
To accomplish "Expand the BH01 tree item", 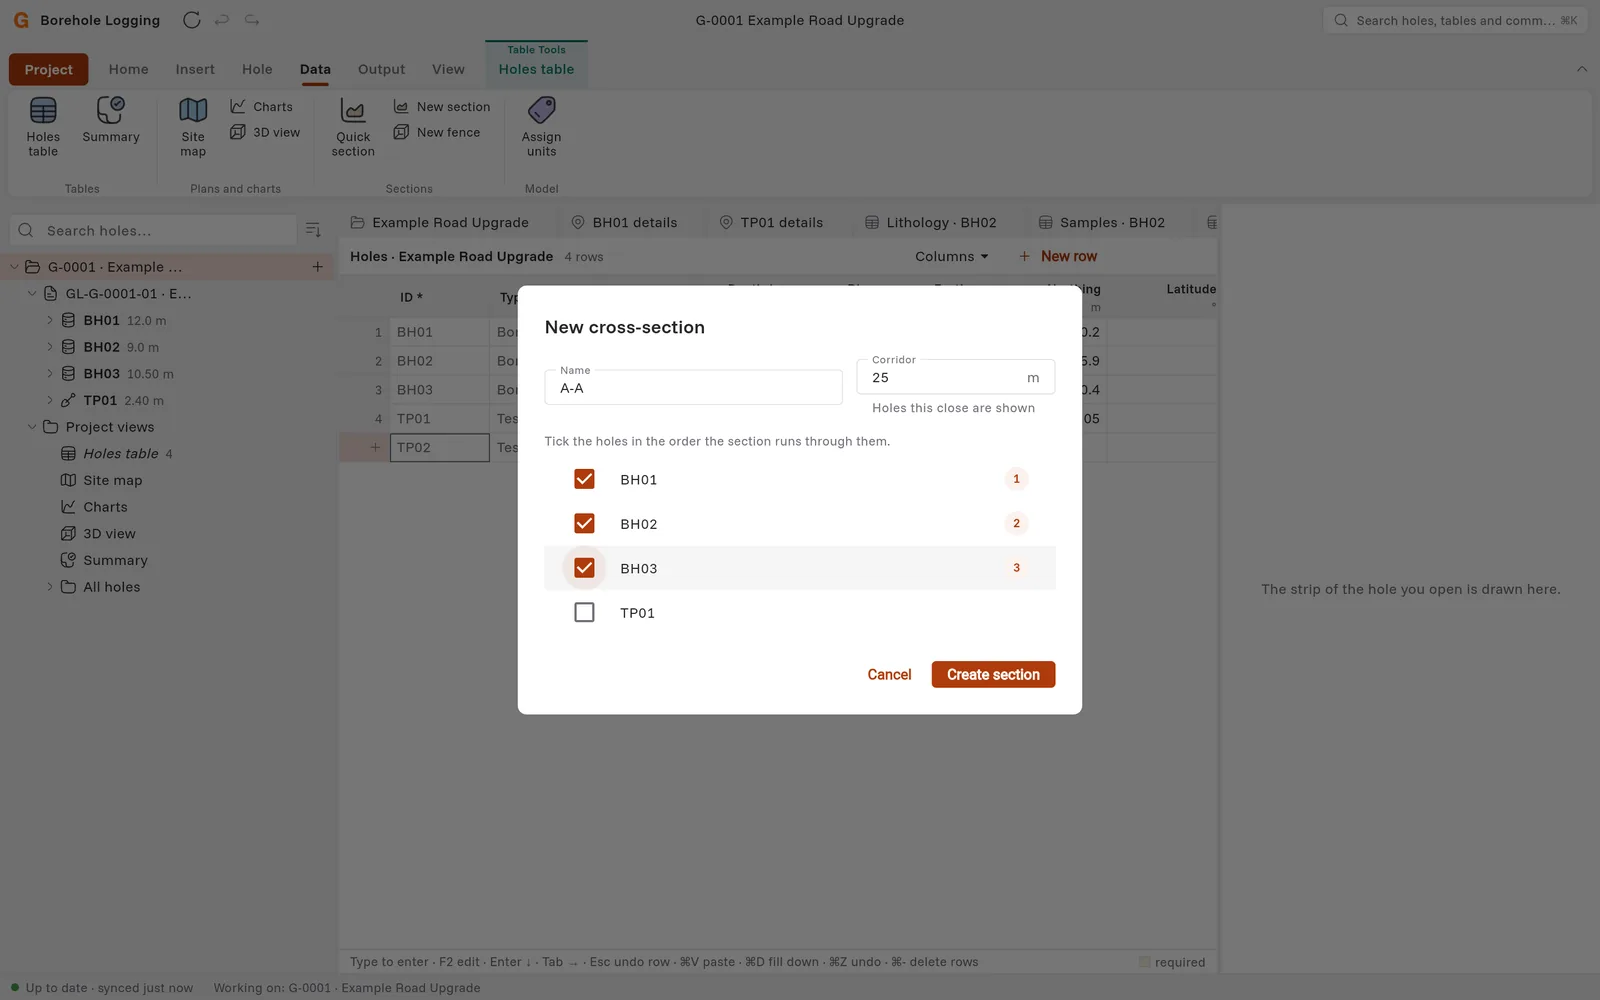I will (50, 320).
